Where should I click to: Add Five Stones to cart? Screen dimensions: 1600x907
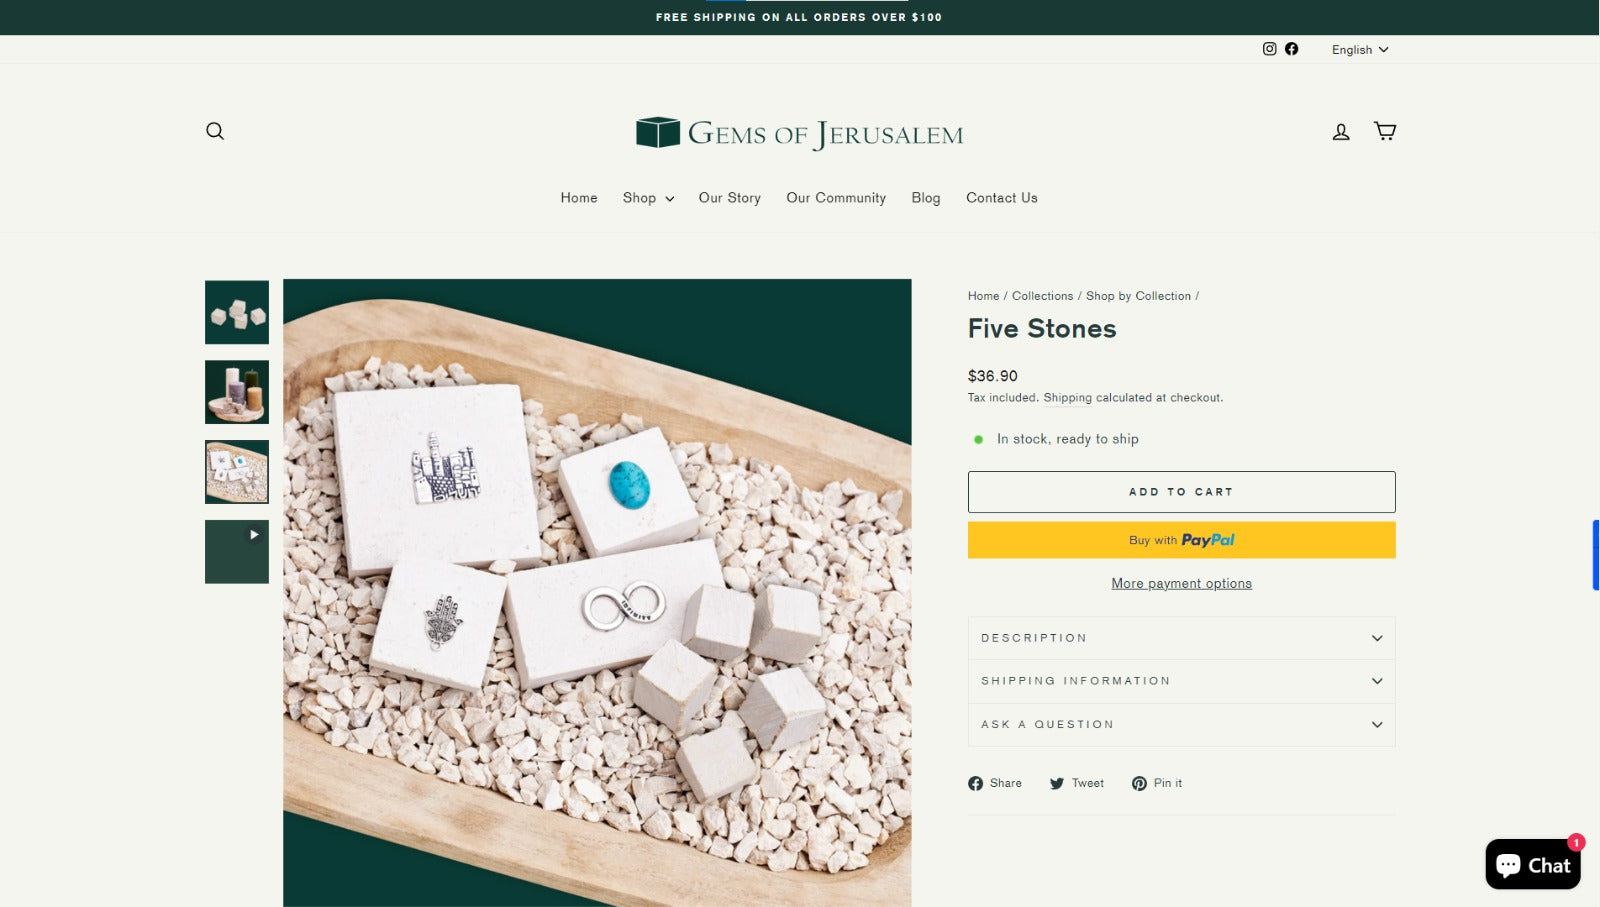(x=1181, y=492)
